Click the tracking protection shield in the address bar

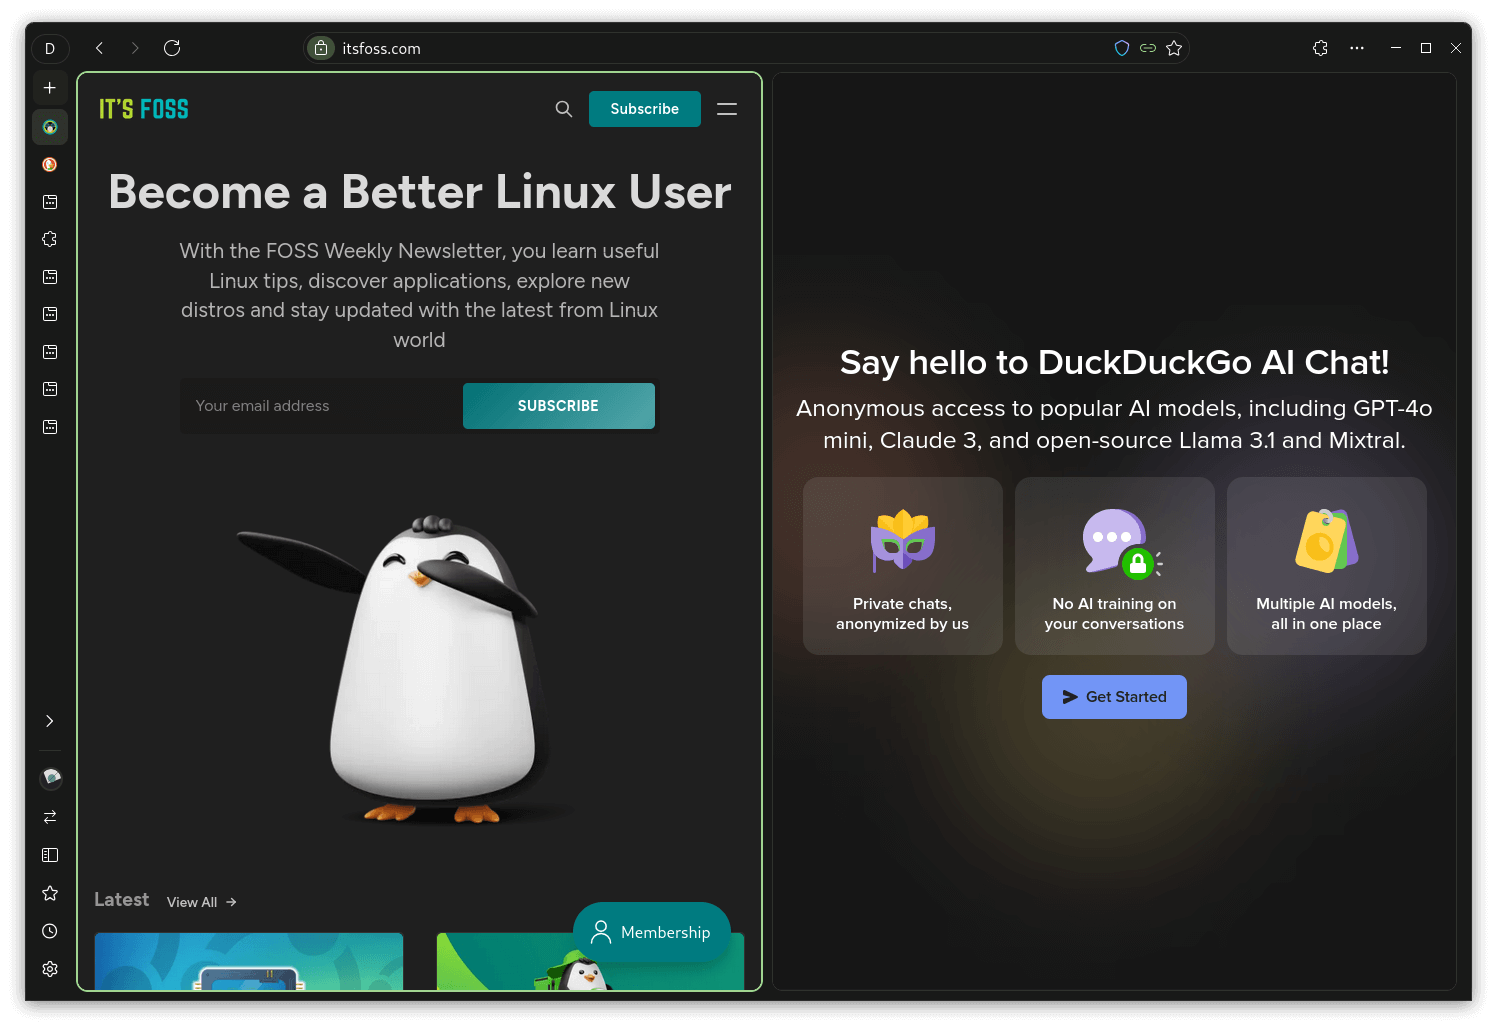1122,47
